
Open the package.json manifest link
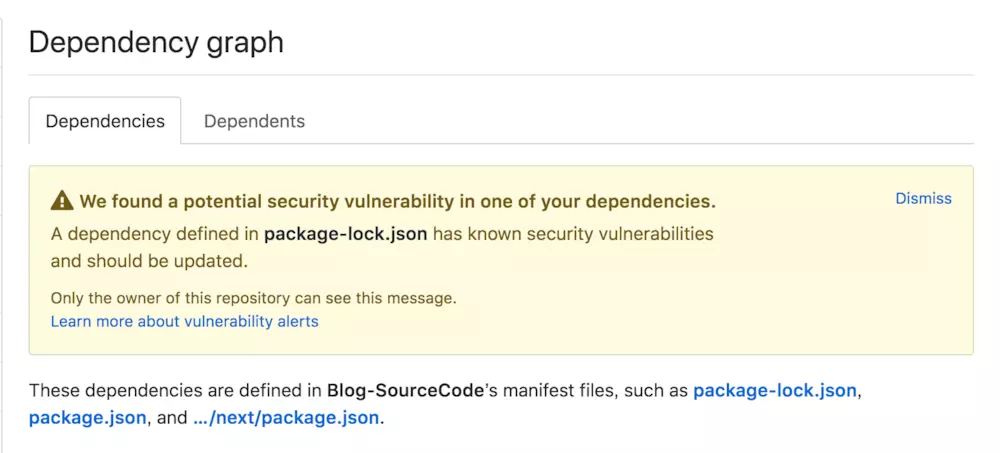tap(87, 418)
